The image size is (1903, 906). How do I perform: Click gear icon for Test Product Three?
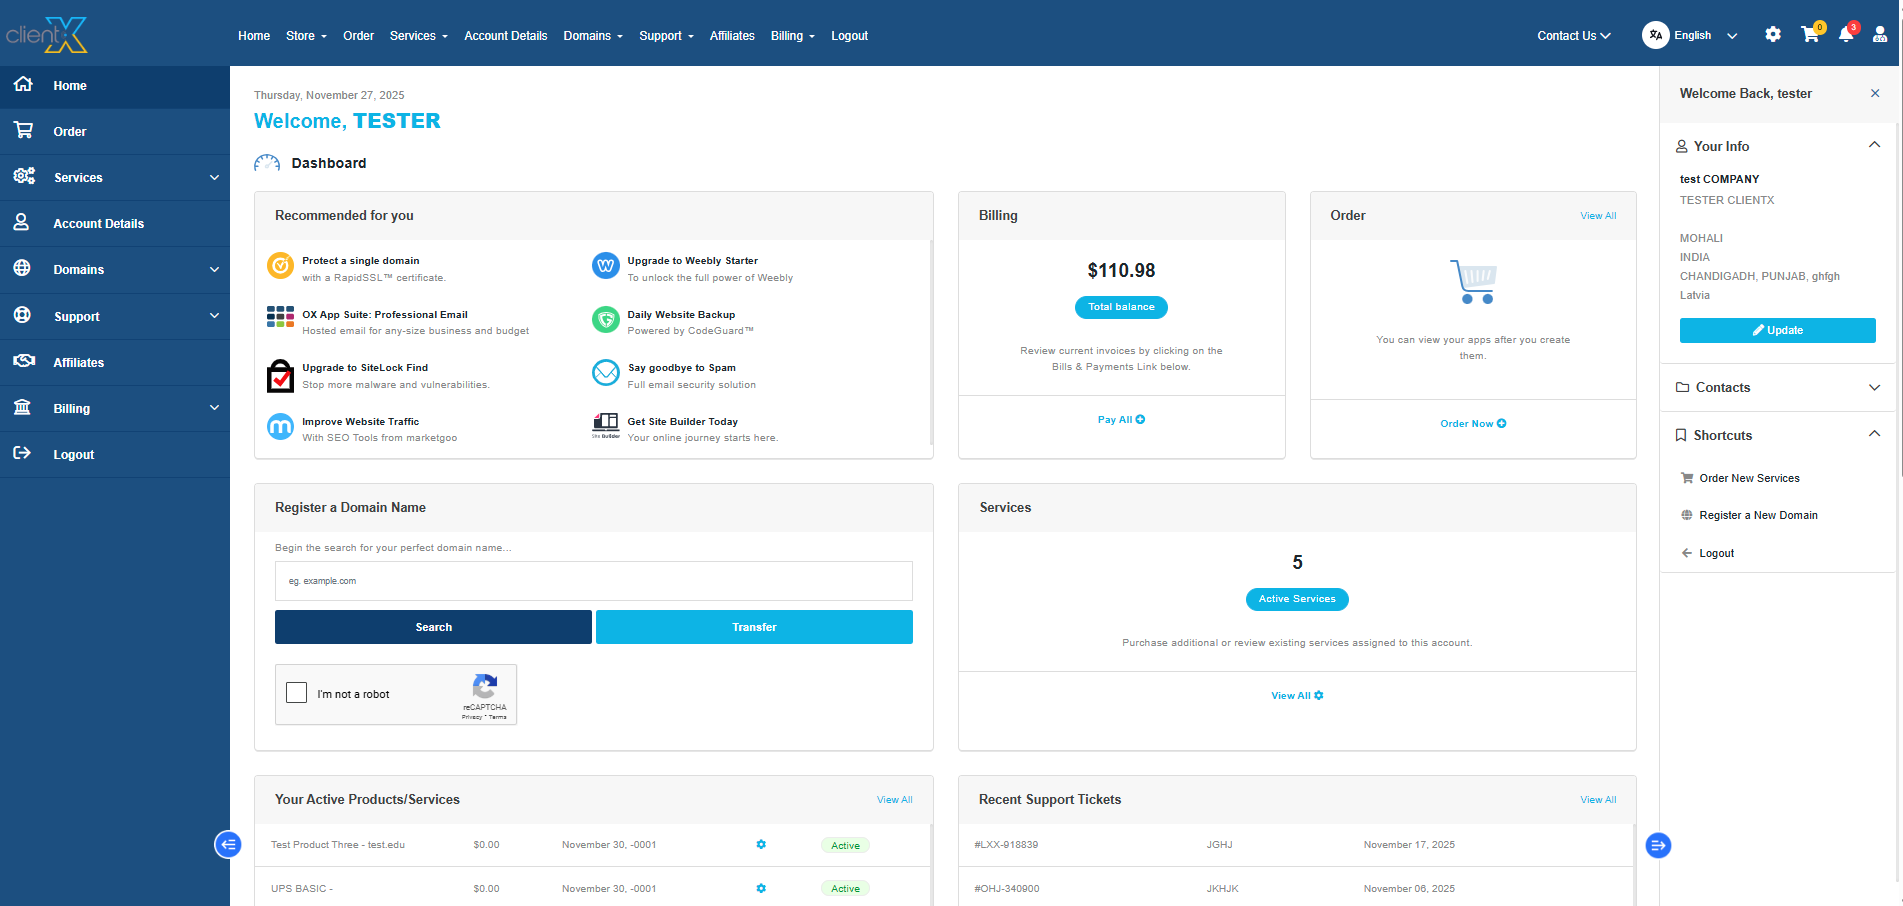point(761,845)
